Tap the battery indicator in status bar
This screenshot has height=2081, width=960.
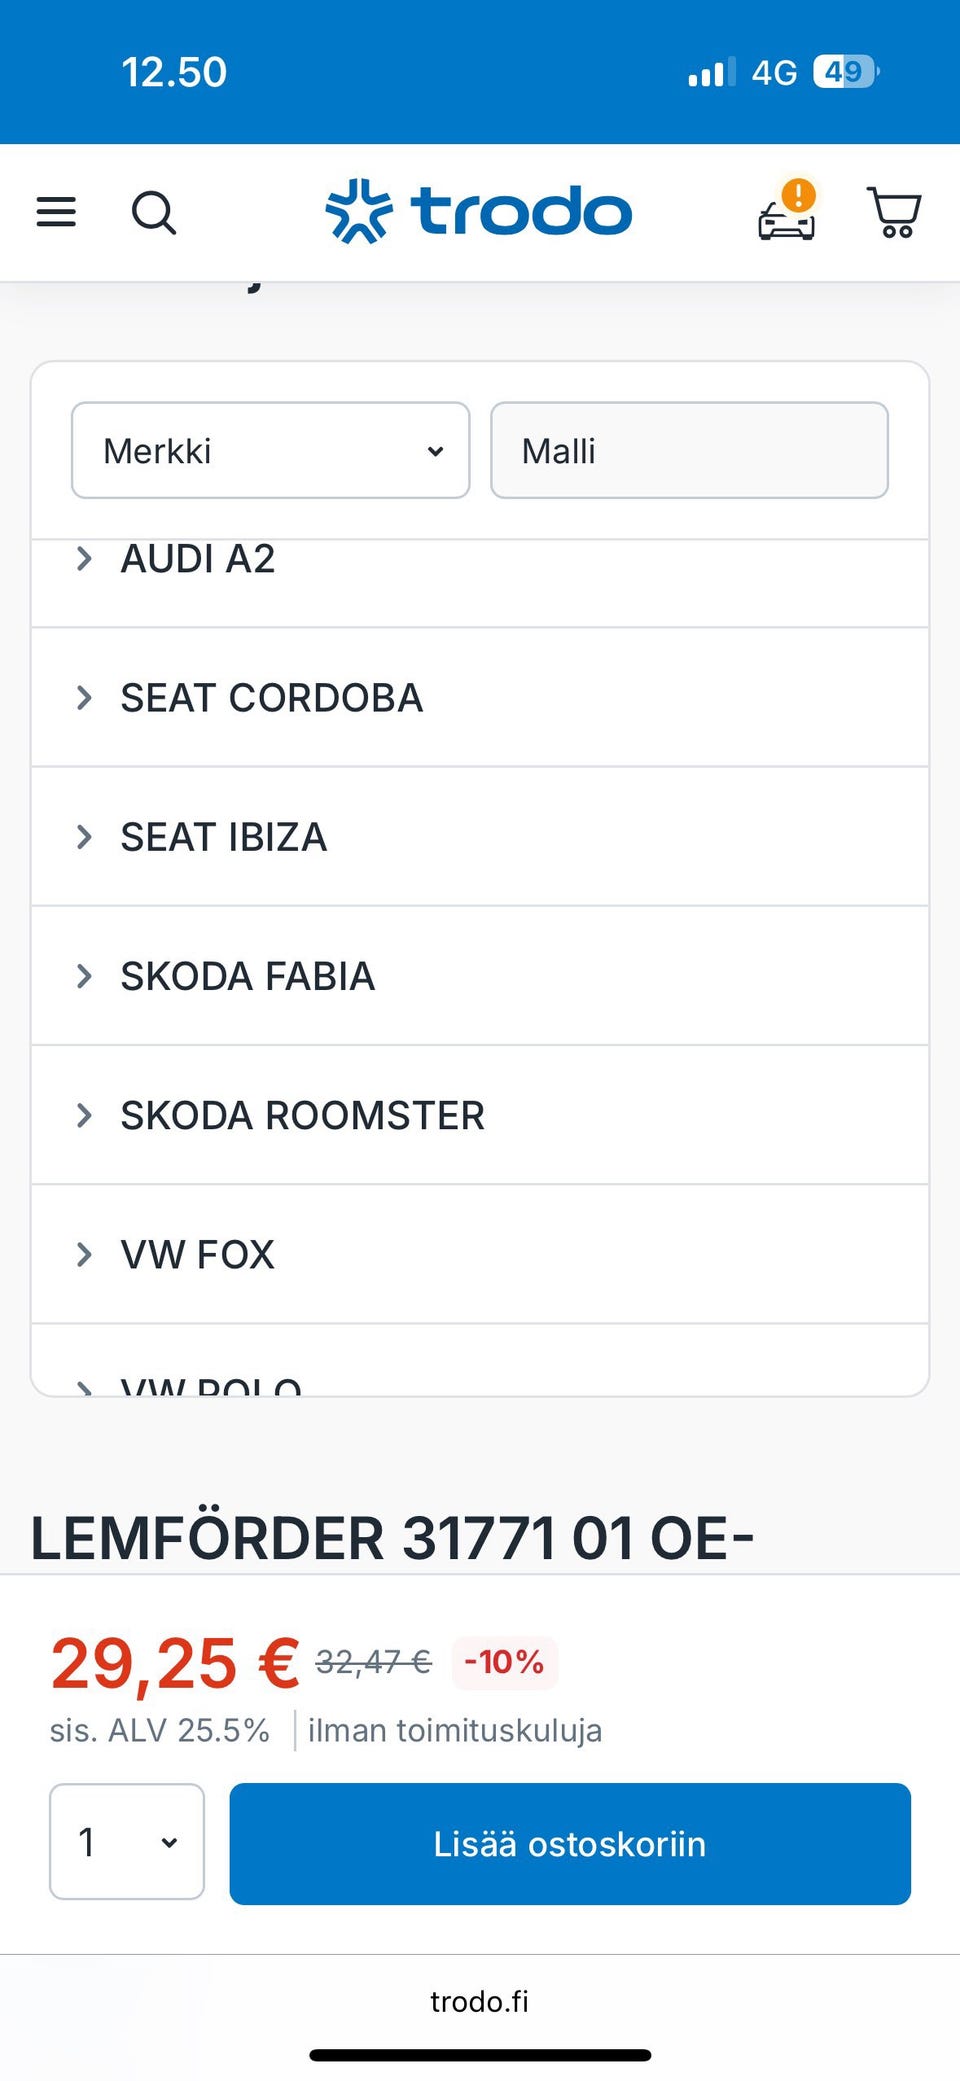tap(846, 72)
